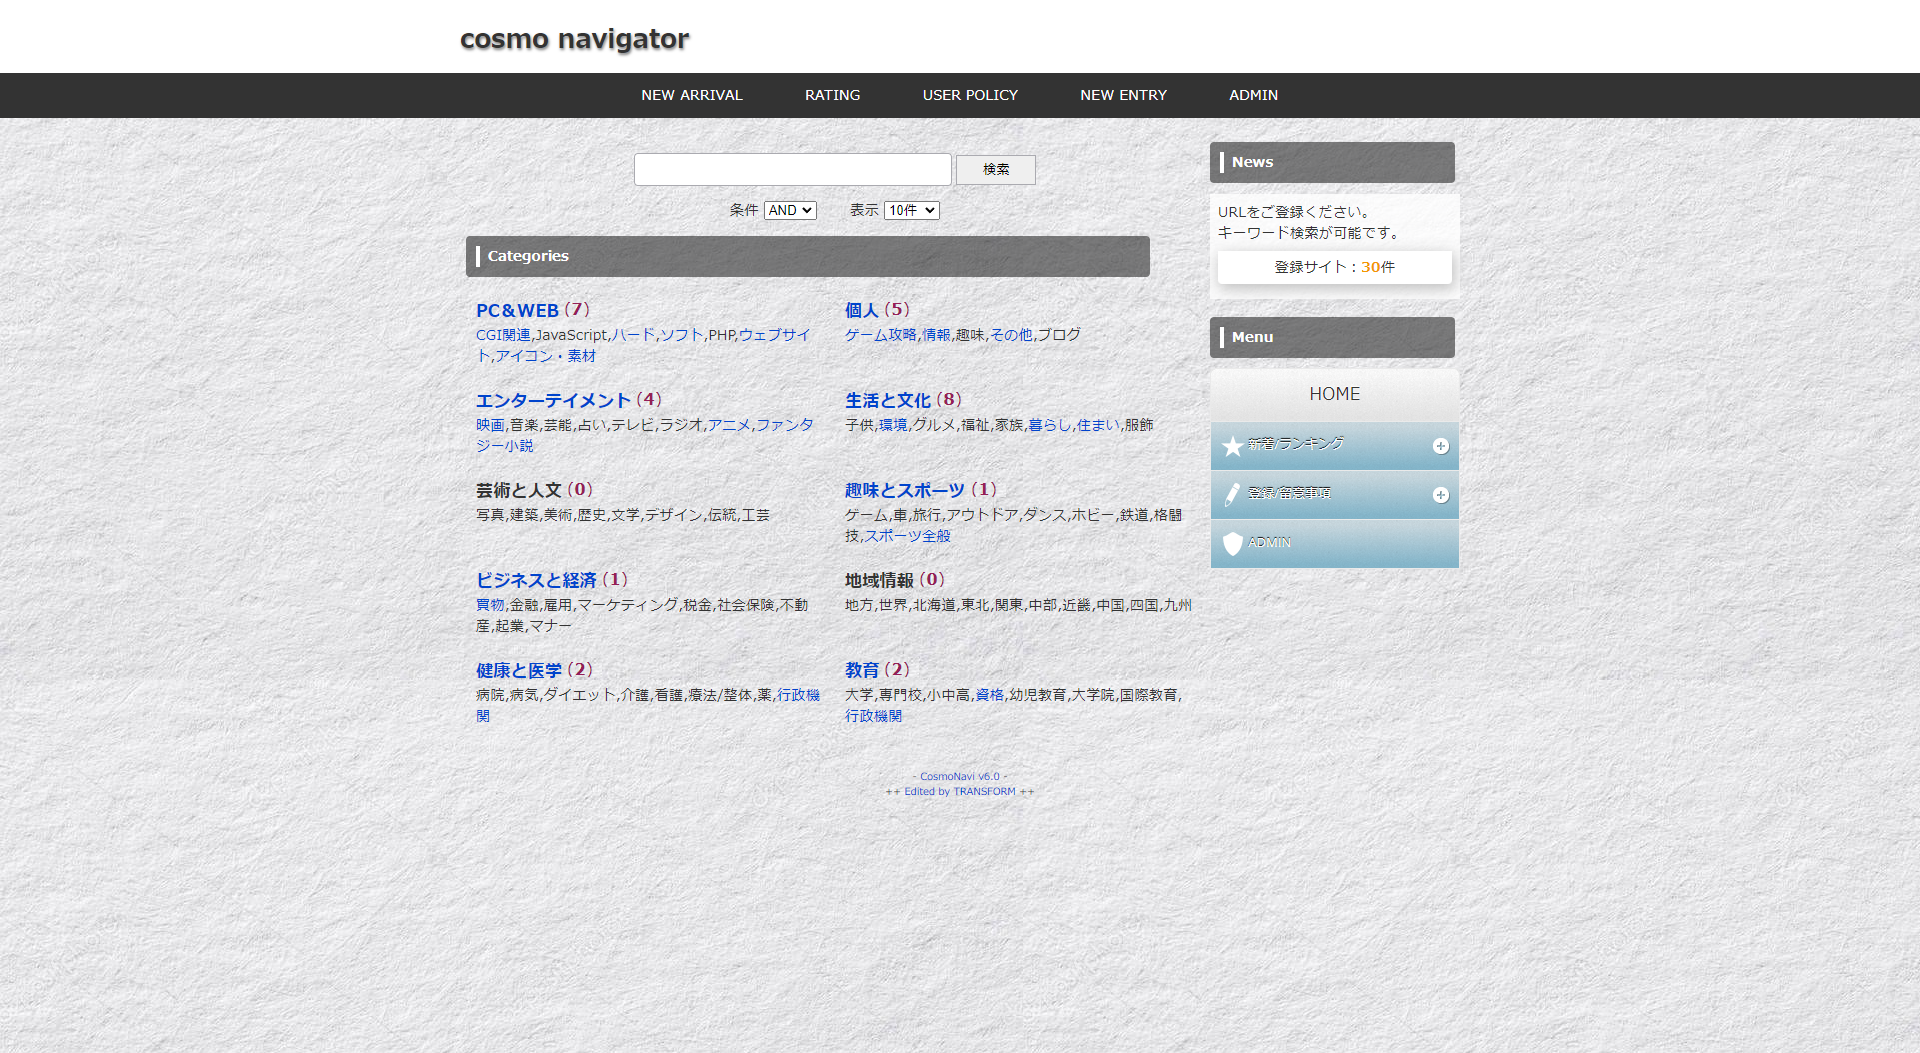Open the 健康と医学 category link
The height and width of the screenshot is (1053, 1920).
click(x=519, y=671)
